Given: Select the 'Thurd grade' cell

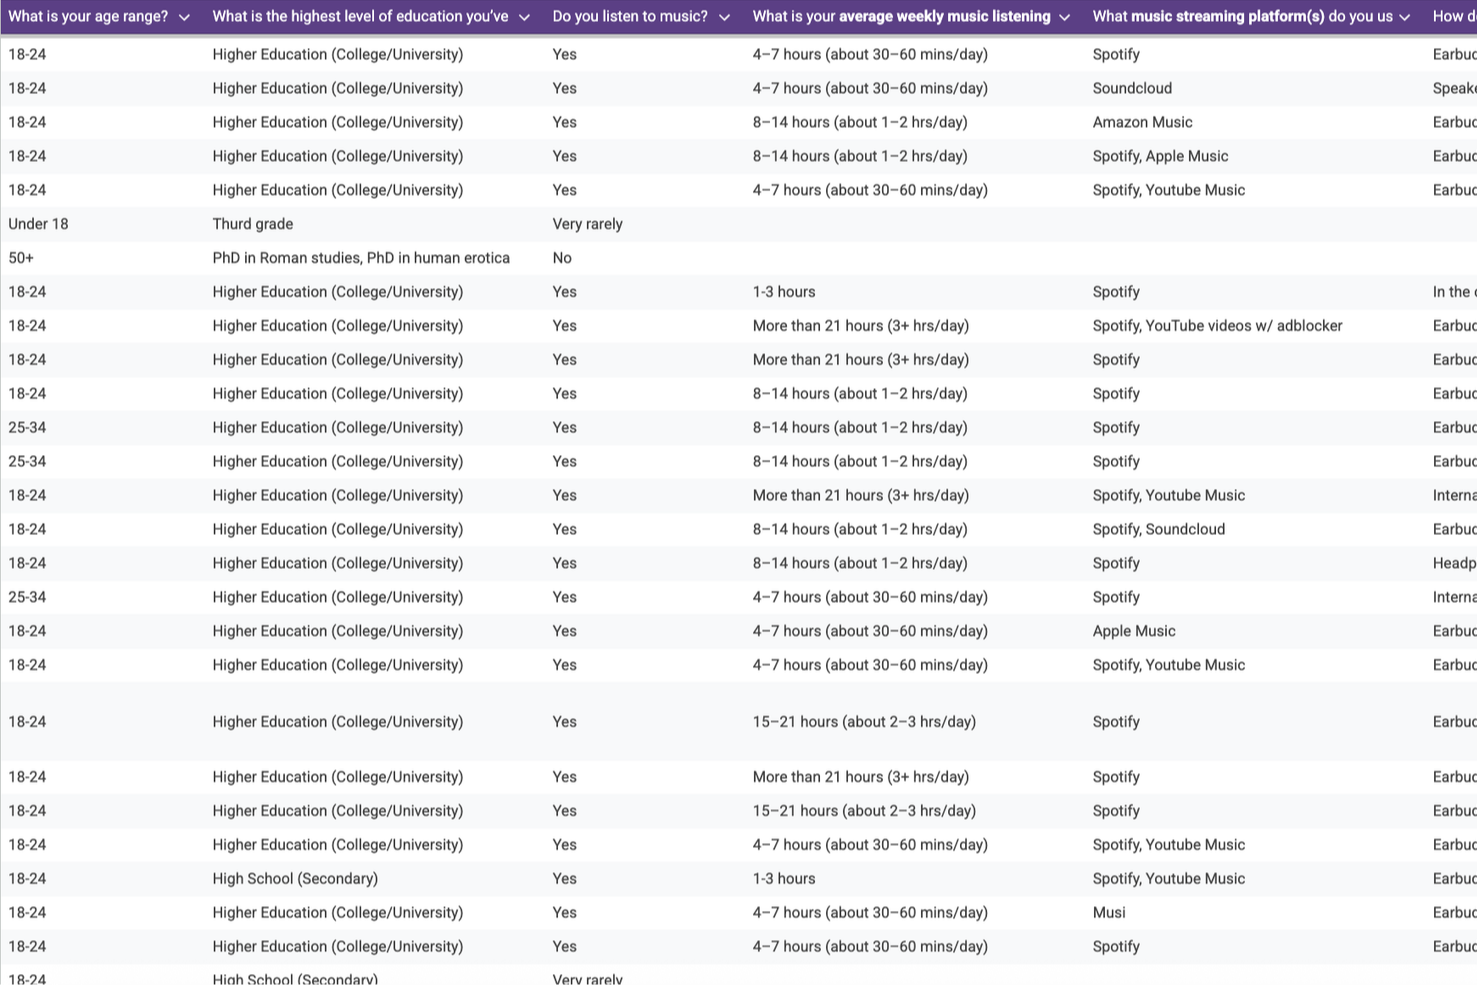Looking at the screenshot, I should [x=253, y=224].
